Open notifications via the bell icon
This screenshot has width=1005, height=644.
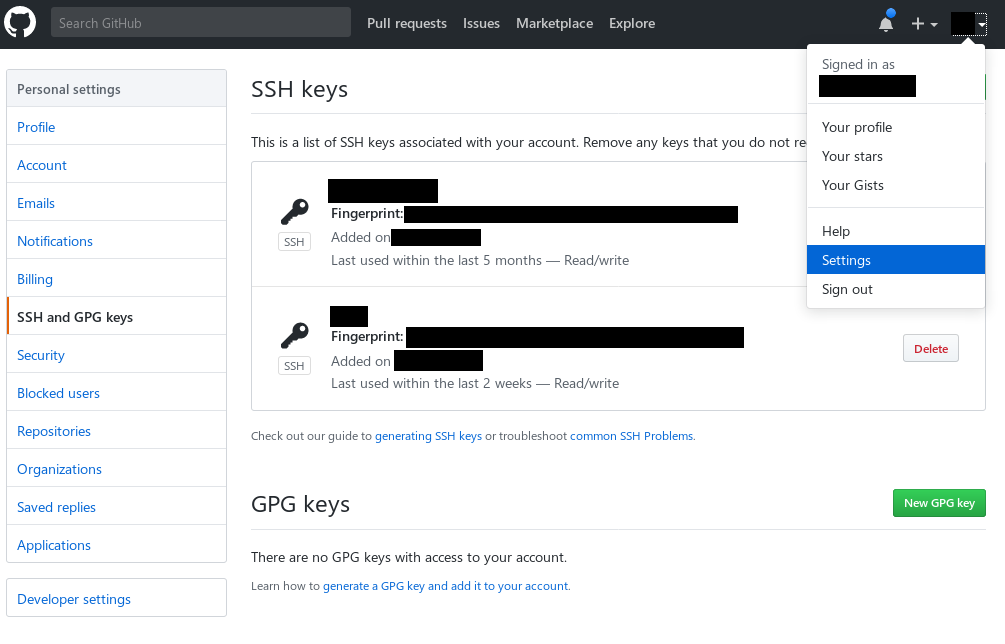tap(884, 22)
